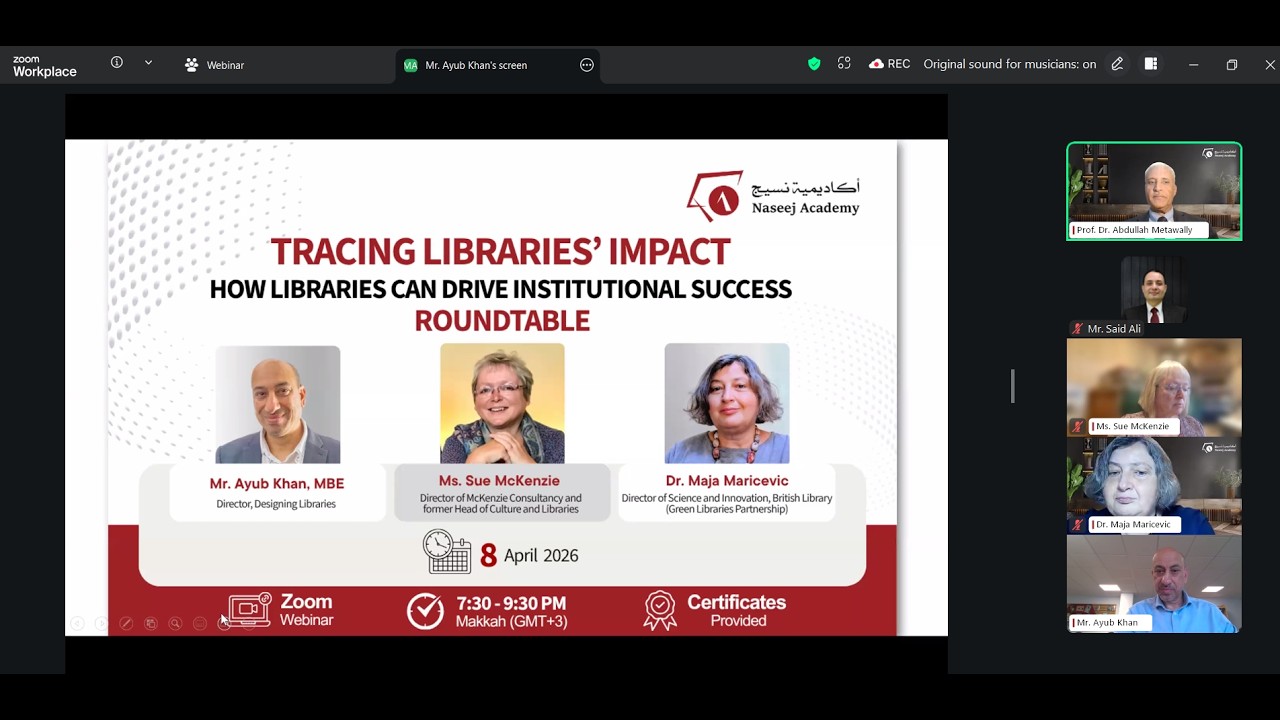
Task: Select the slideshow pen tool icon
Action: coord(126,623)
